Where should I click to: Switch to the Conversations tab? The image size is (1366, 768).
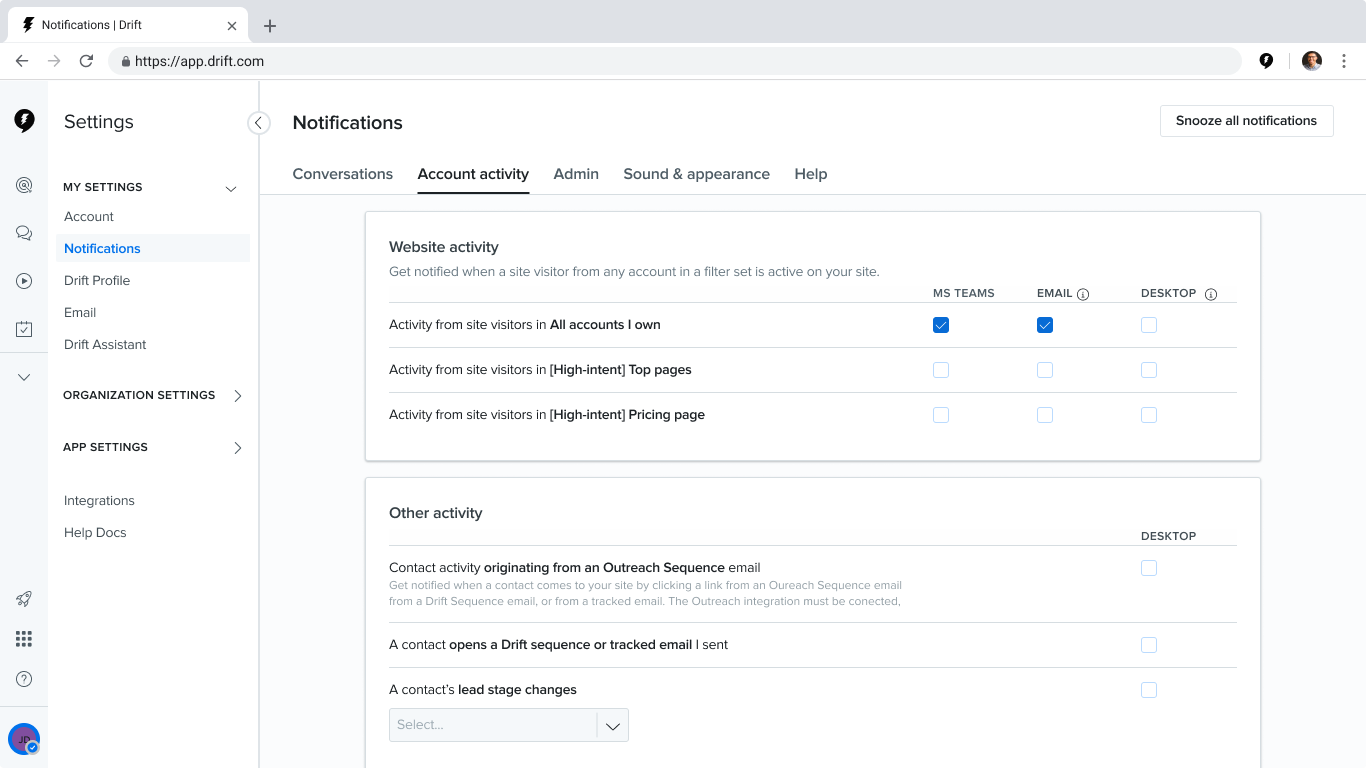(343, 174)
